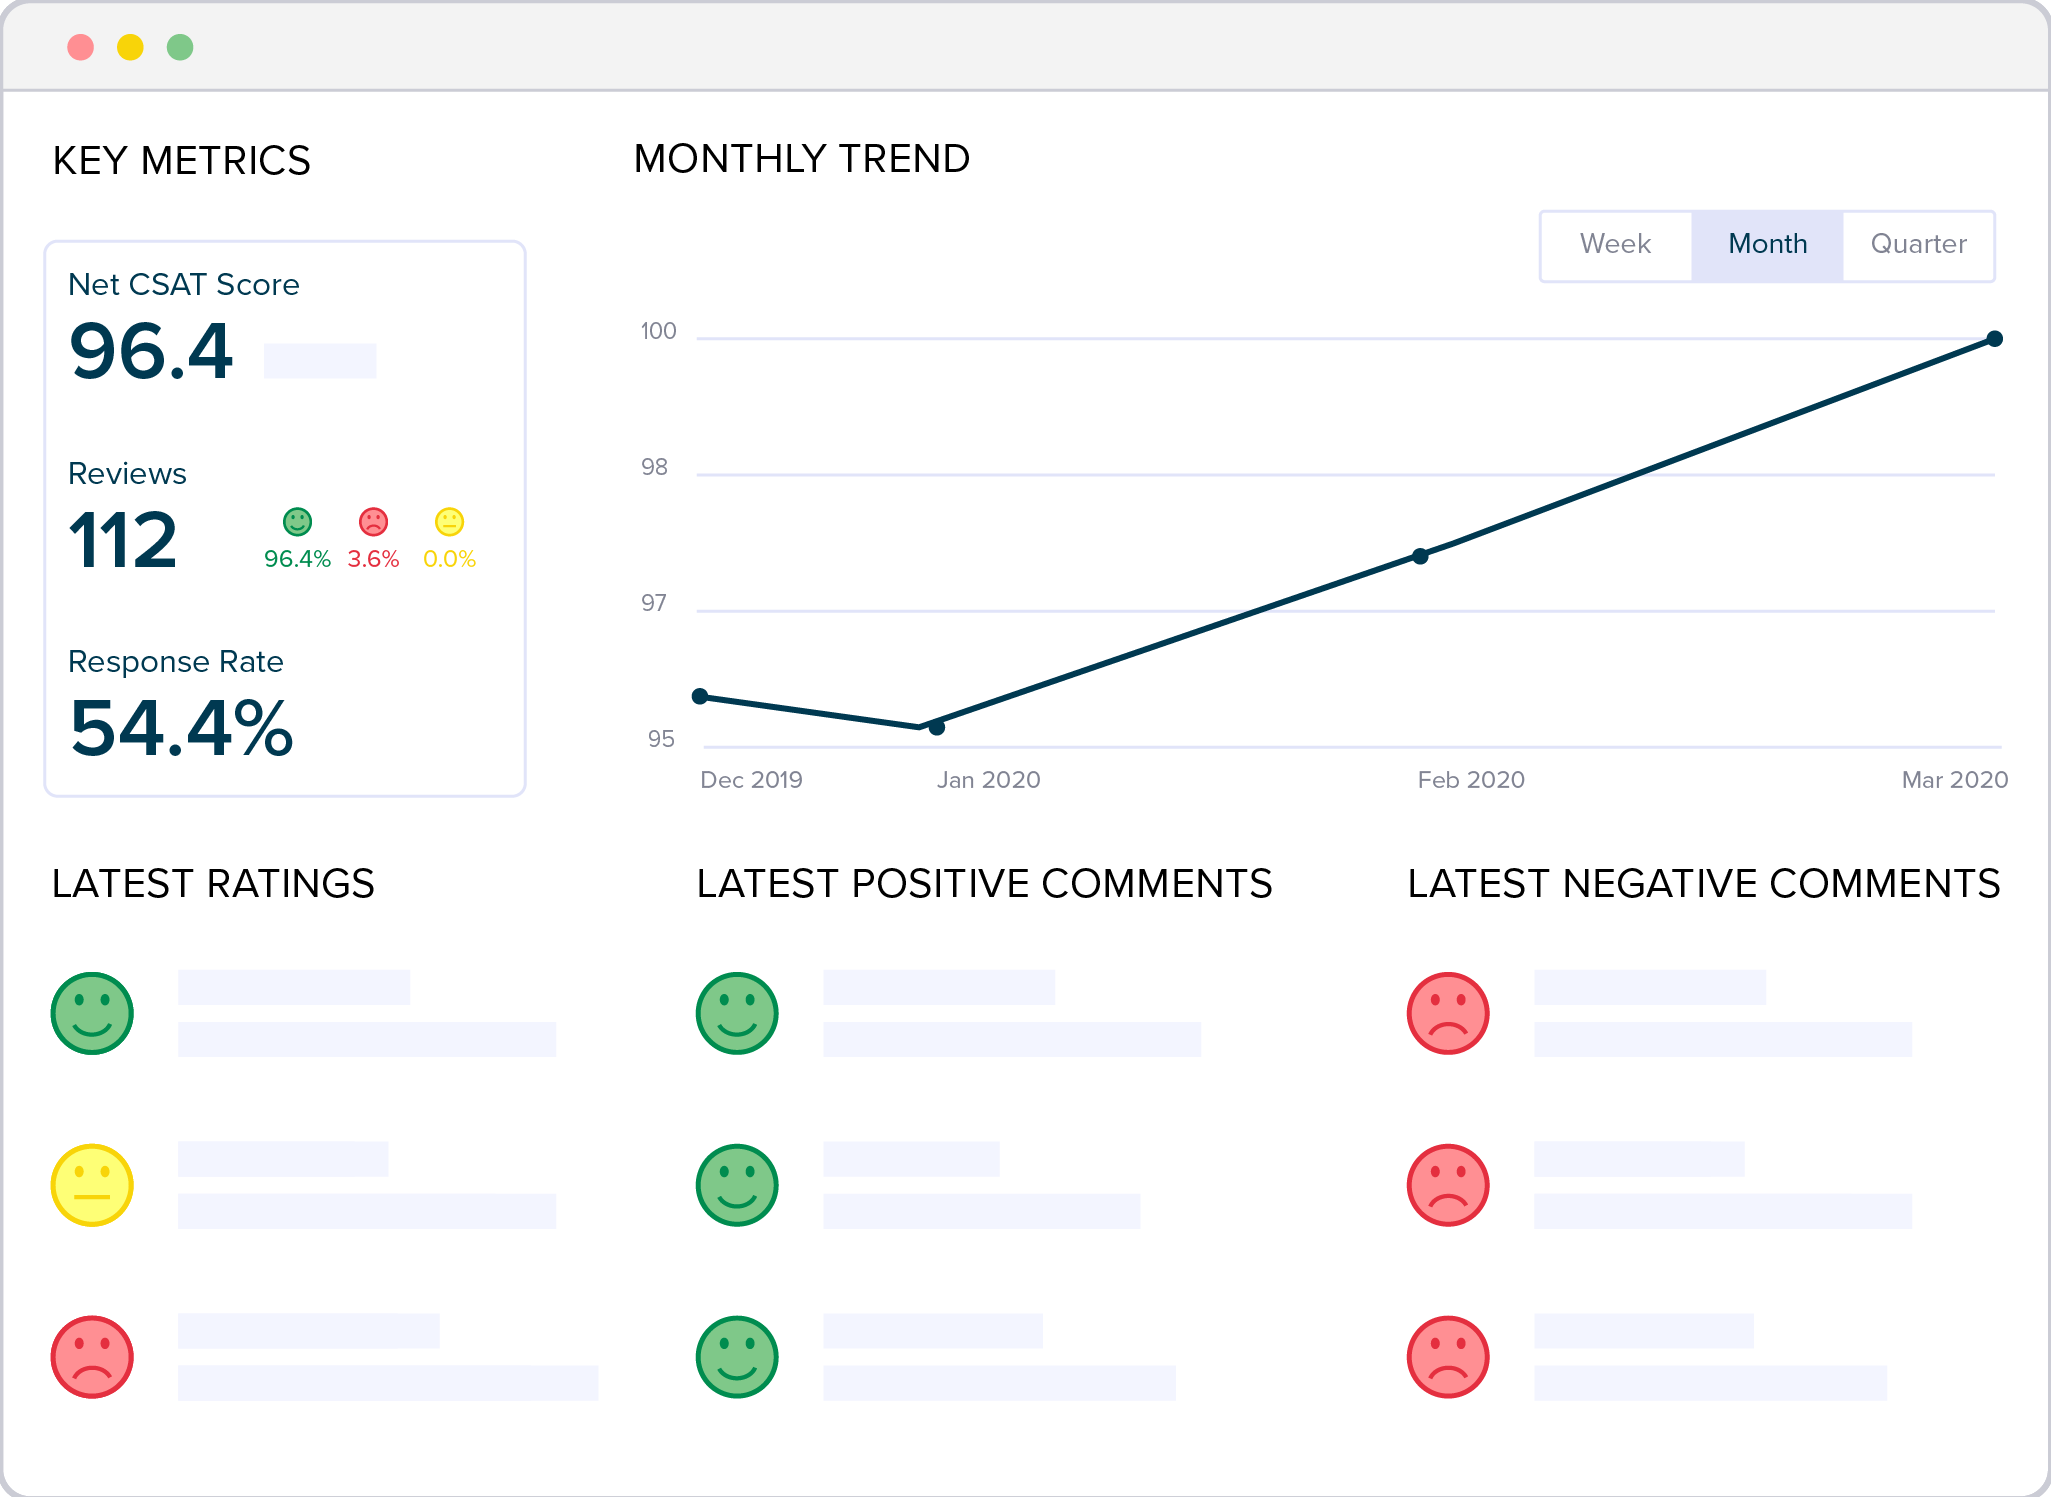This screenshot has height=1497, width=2051.
Task: Click Mar 2020 data point on chart
Action: [x=1994, y=339]
